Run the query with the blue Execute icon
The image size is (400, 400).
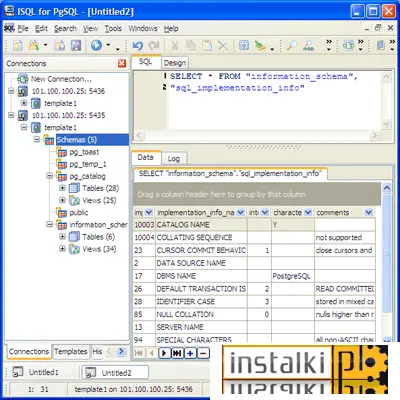tap(97, 45)
